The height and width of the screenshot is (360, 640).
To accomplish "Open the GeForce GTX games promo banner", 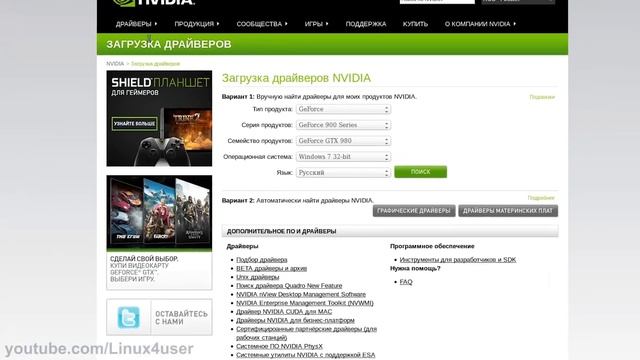I will click(x=159, y=233).
